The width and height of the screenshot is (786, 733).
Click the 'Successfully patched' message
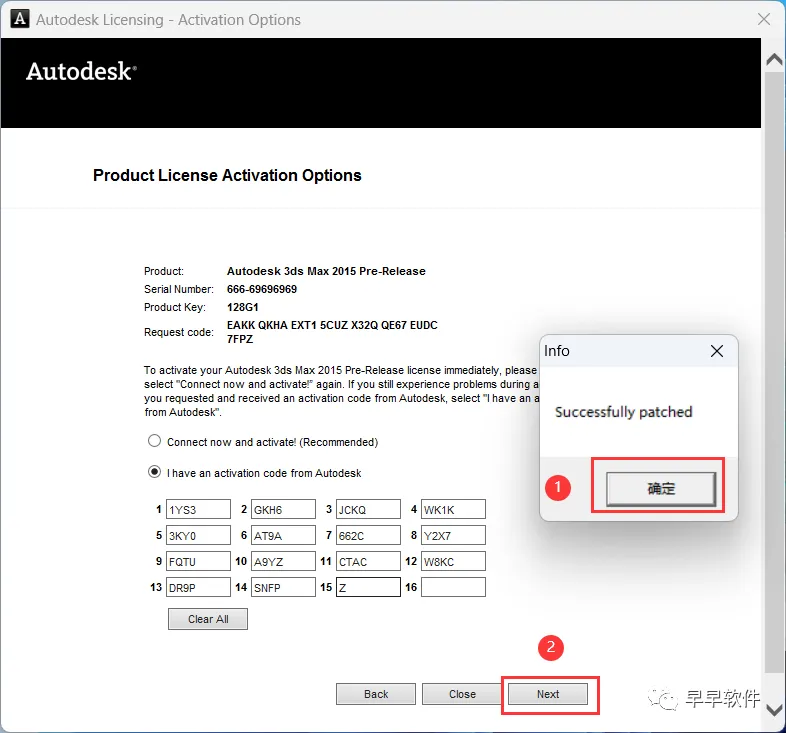click(x=623, y=412)
